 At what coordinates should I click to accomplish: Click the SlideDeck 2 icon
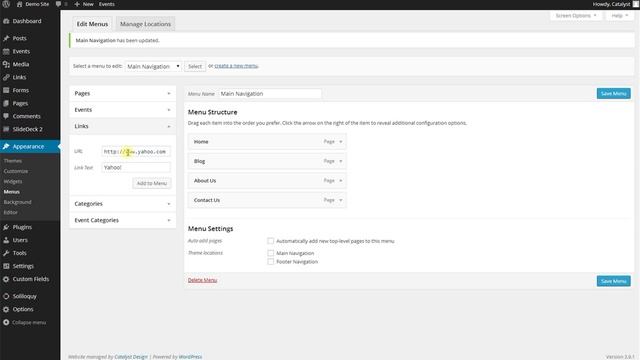pyautogui.click(x=6, y=129)
